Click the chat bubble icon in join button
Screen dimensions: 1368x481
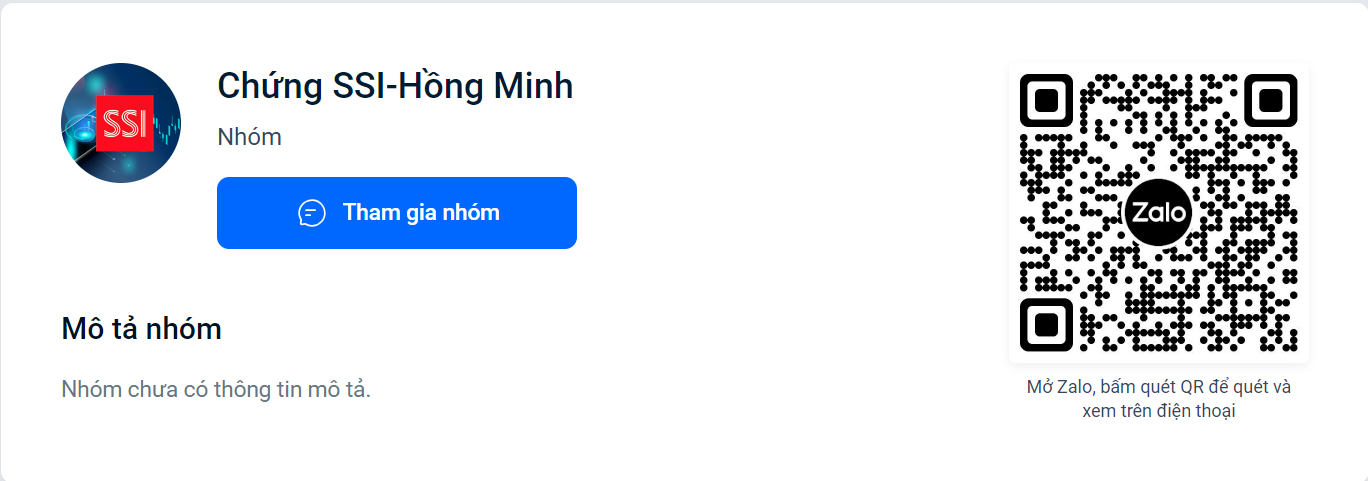click(x=312, y=213)
